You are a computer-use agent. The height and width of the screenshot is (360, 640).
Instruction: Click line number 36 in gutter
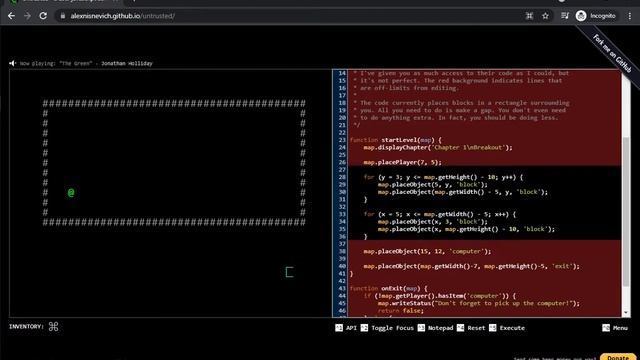[342, 237]
